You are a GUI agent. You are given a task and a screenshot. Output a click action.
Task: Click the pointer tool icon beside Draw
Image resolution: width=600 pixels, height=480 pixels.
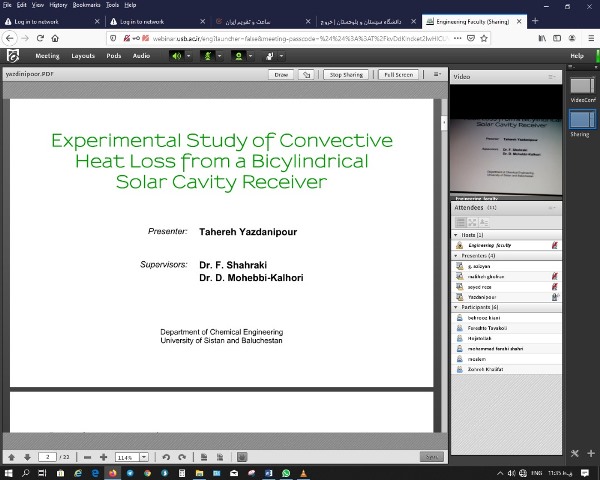[306, 75]
